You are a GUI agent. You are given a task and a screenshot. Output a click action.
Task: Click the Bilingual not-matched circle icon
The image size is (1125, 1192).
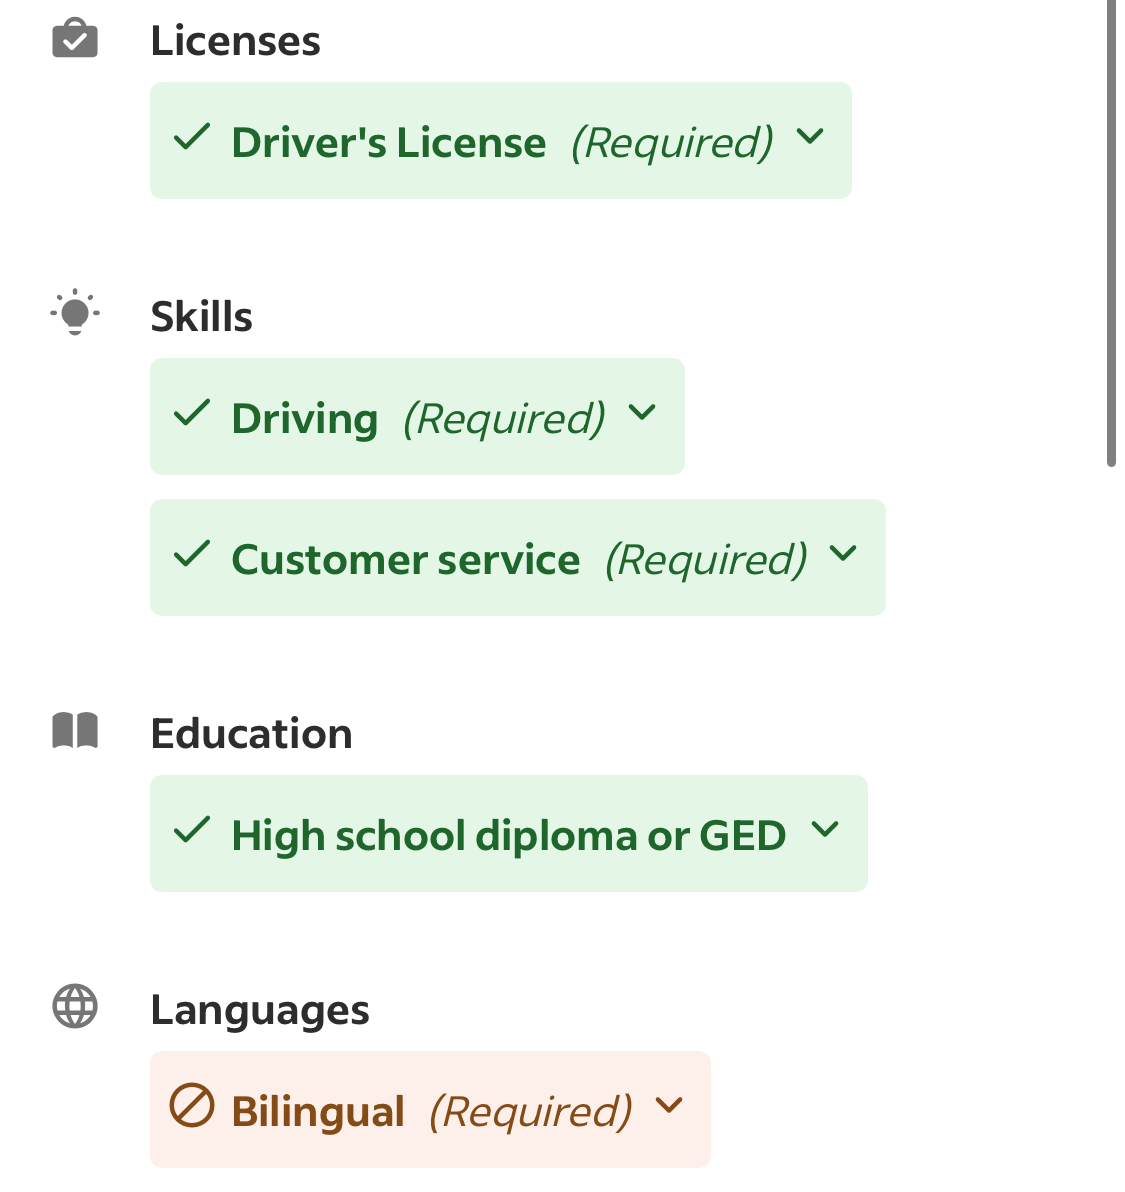coord(192,1105)
